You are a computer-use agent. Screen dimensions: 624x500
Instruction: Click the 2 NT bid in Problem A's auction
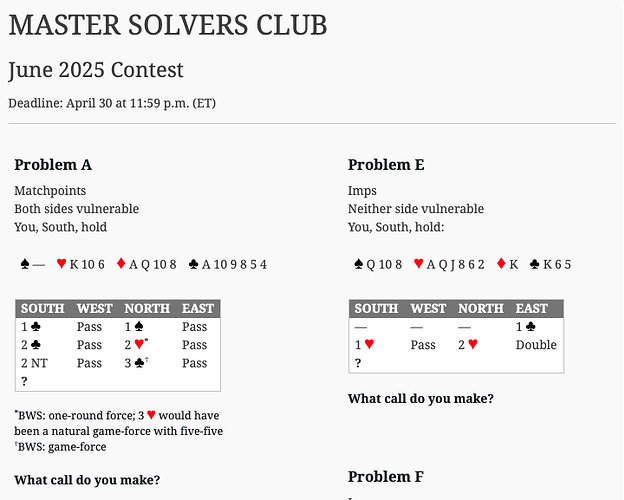[36, 363]
